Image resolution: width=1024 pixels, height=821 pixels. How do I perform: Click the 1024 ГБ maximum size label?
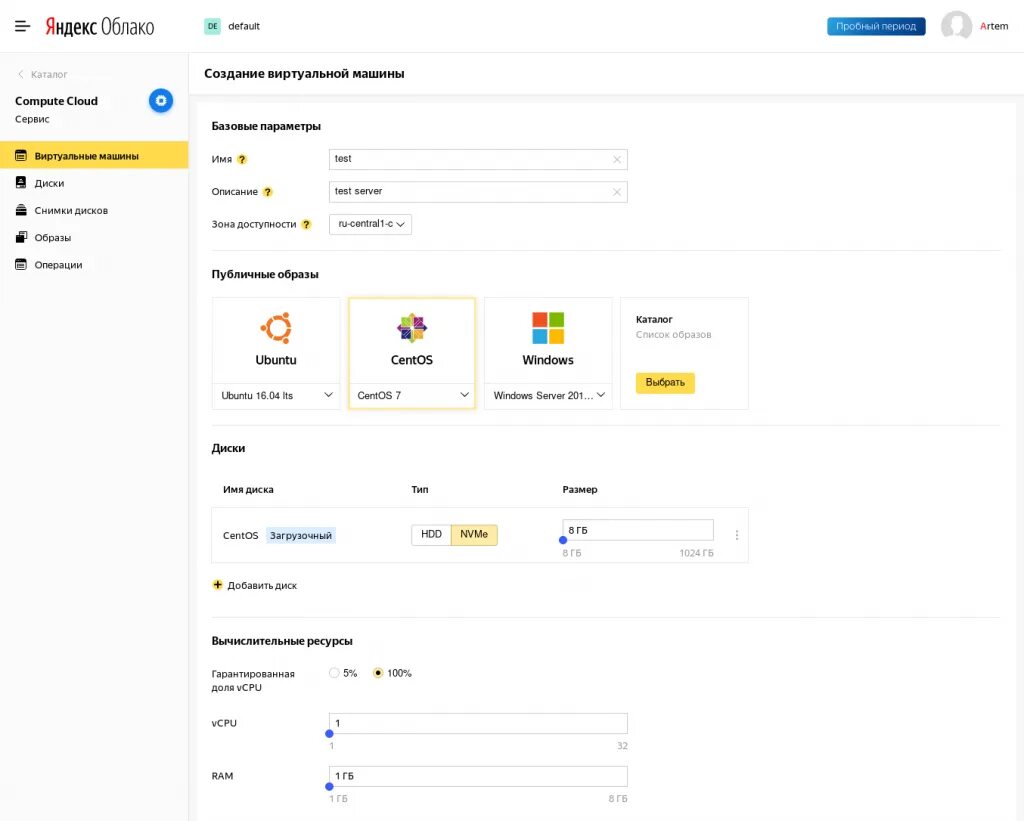point(696,553)
